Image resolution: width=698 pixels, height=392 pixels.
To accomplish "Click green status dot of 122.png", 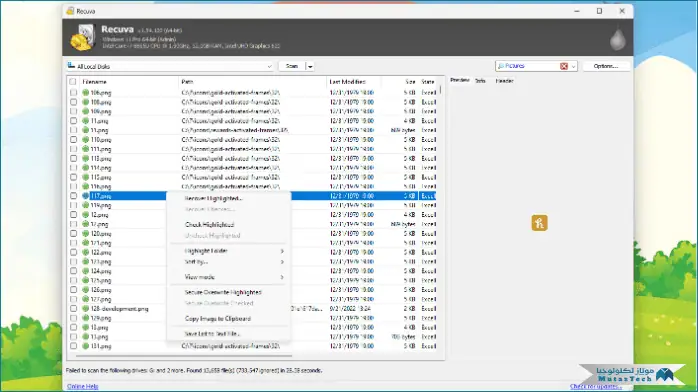I will pyautogui.click(x=85, y=252).
